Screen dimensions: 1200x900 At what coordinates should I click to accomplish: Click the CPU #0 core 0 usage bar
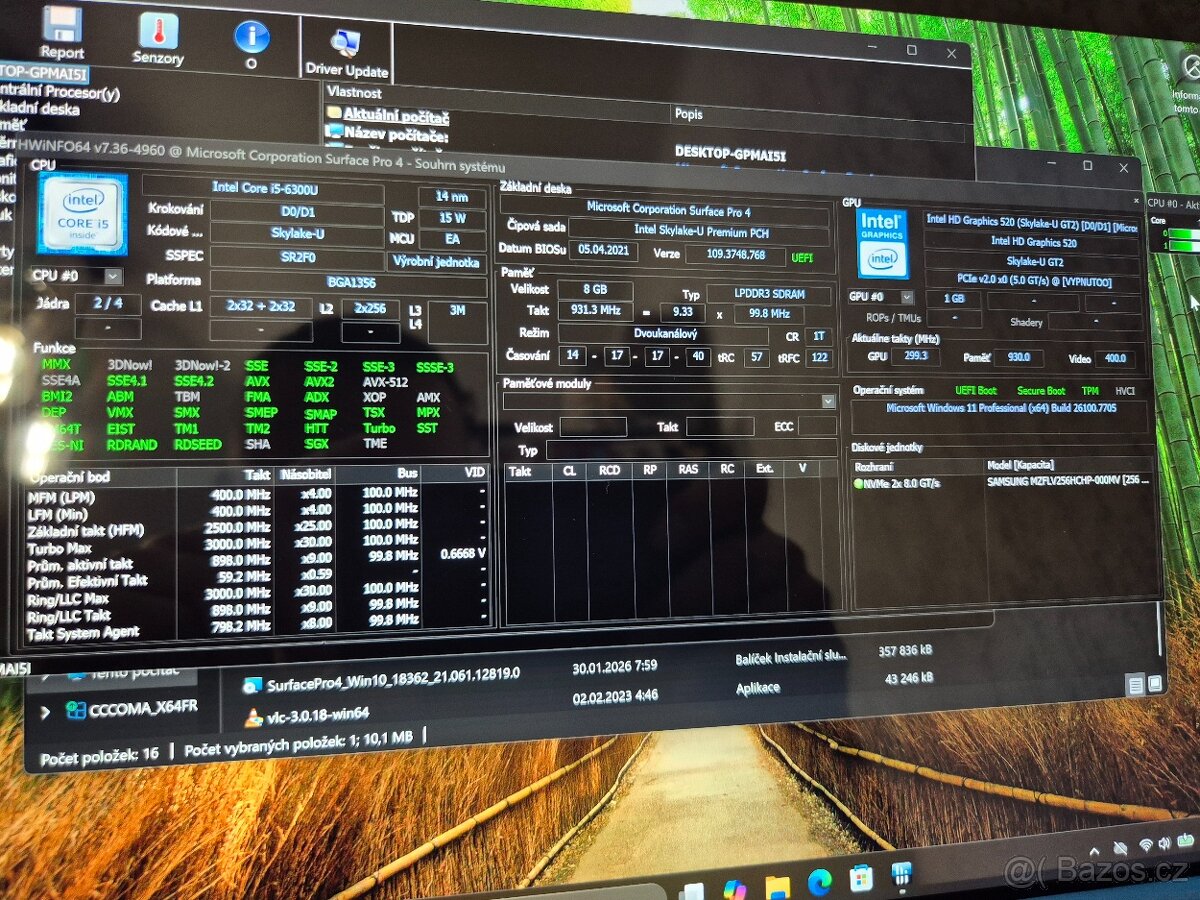[x=1183, y=233]
